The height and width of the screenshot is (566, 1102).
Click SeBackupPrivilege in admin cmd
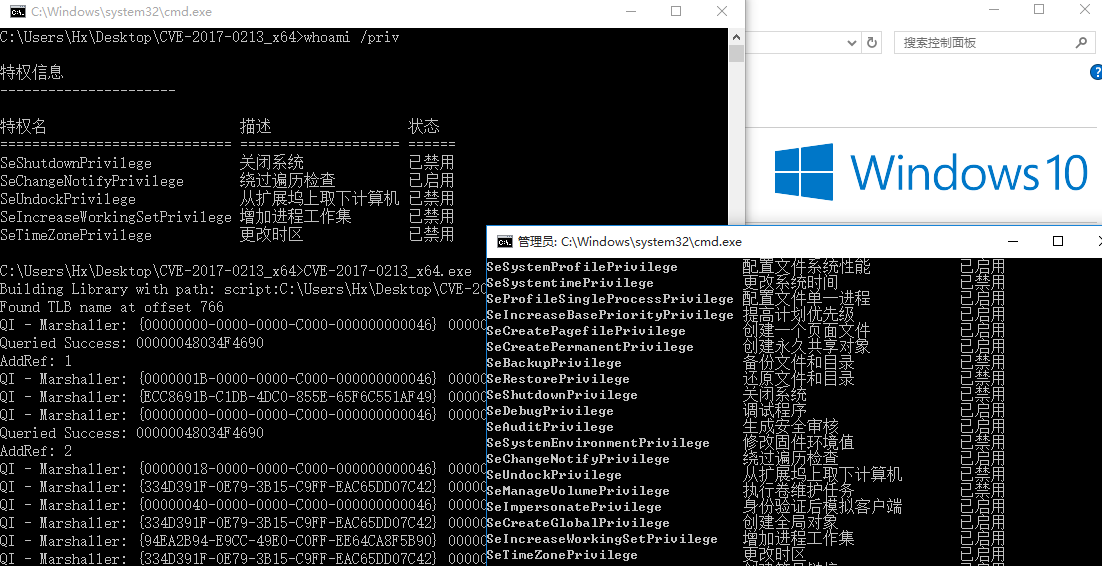pos(554,364)
